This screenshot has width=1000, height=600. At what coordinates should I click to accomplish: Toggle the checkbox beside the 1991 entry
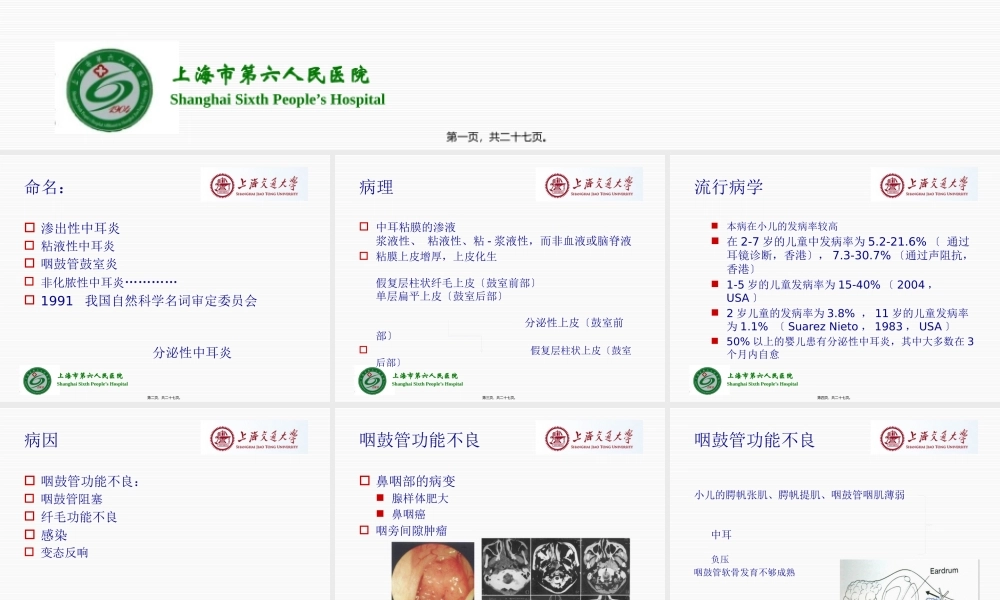(28, 299)
